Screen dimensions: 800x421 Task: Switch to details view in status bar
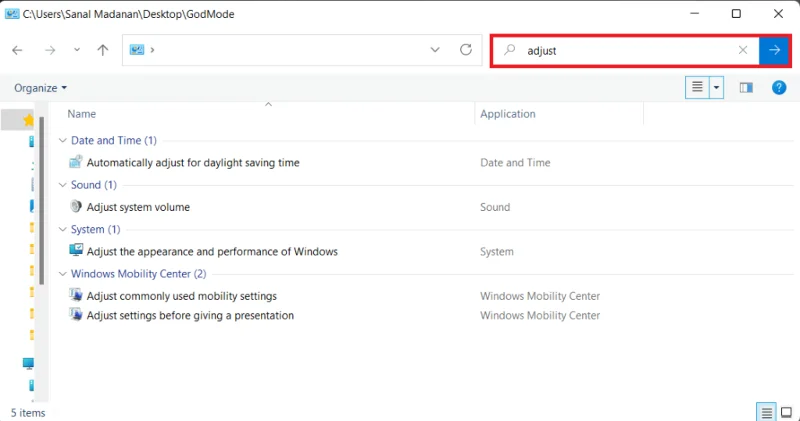click(766, 412)
